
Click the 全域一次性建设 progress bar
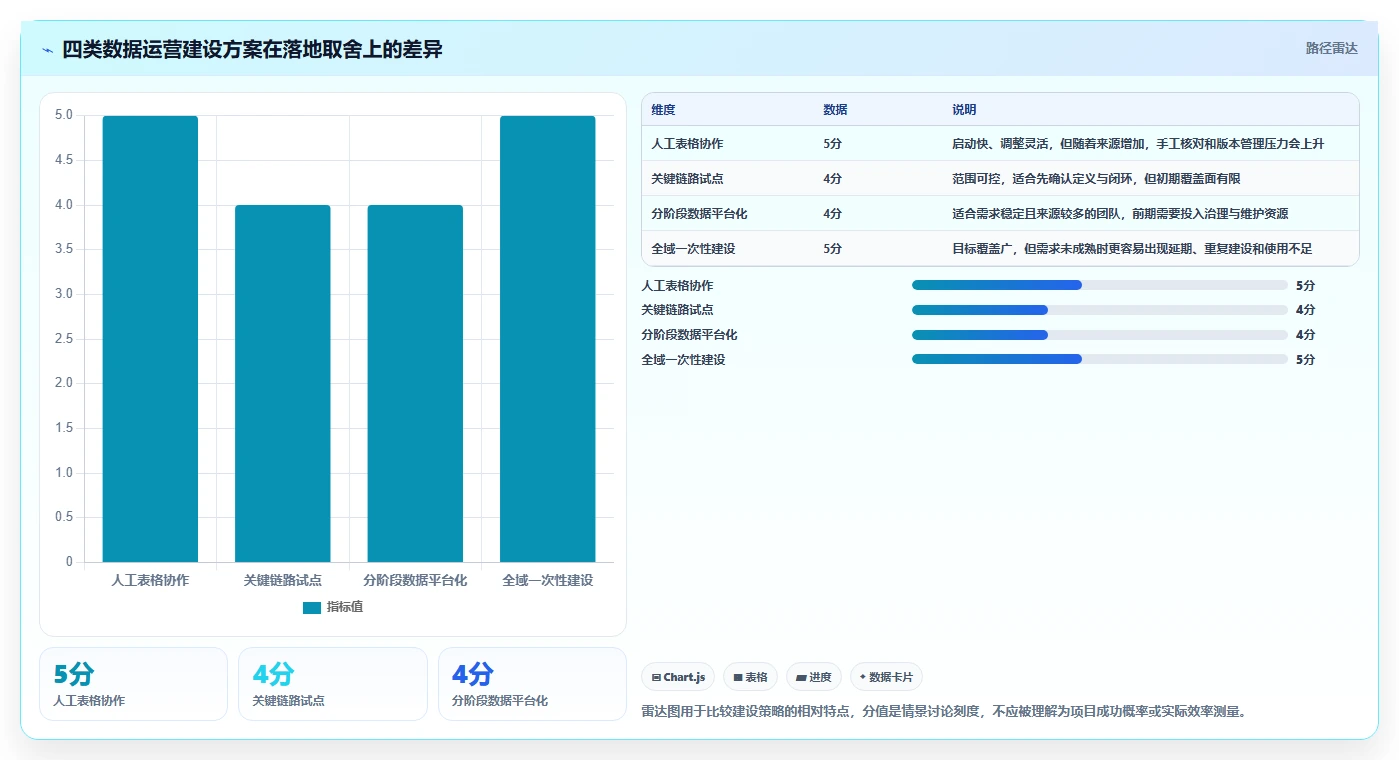pos(1100,359)
